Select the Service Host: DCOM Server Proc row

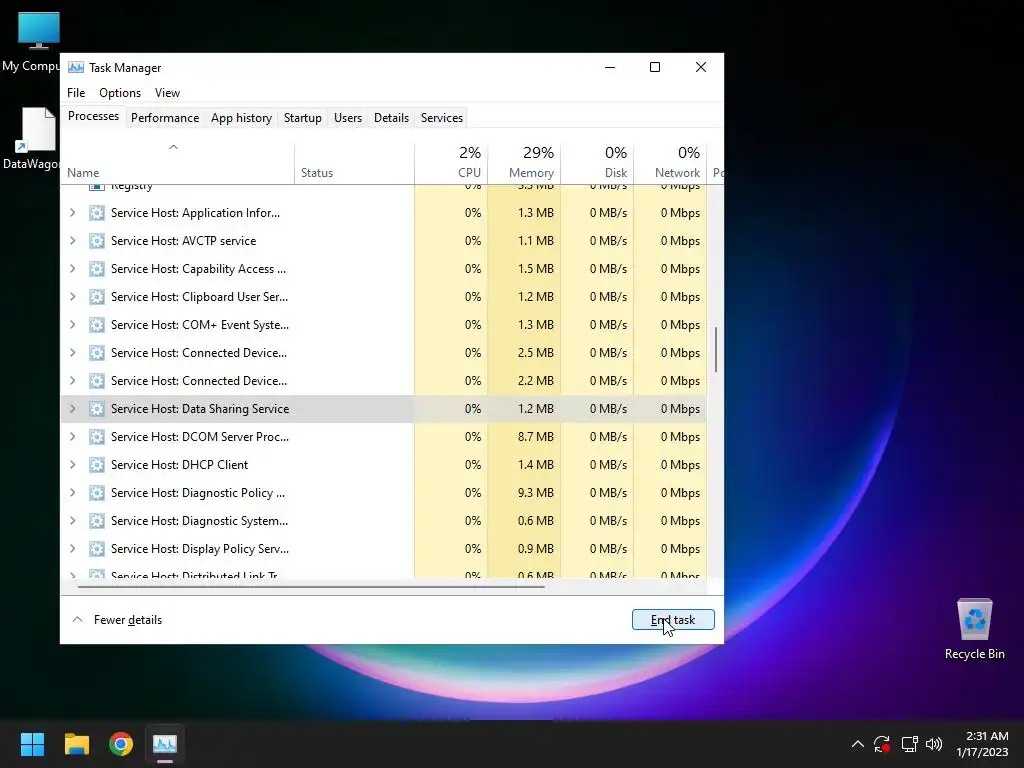tap(384, 437)
